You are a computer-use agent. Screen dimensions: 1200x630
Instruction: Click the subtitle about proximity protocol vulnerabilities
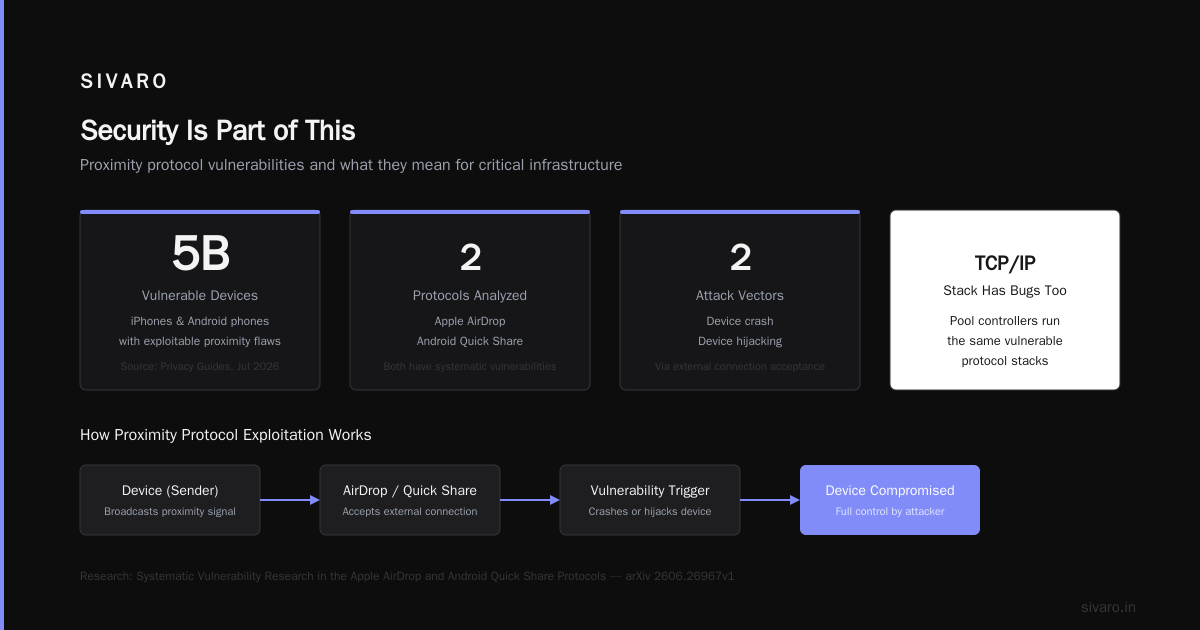click(351, 165)
